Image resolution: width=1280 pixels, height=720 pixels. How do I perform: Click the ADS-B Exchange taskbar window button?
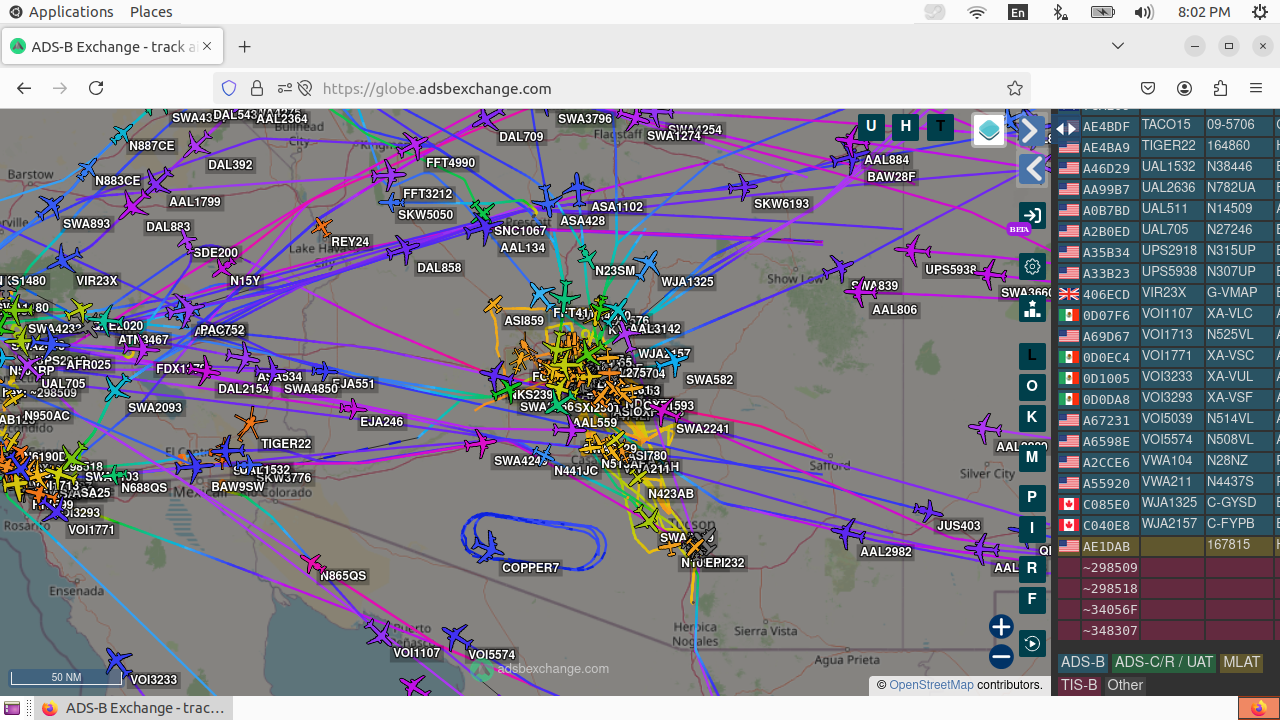click(x=133, y=708)
